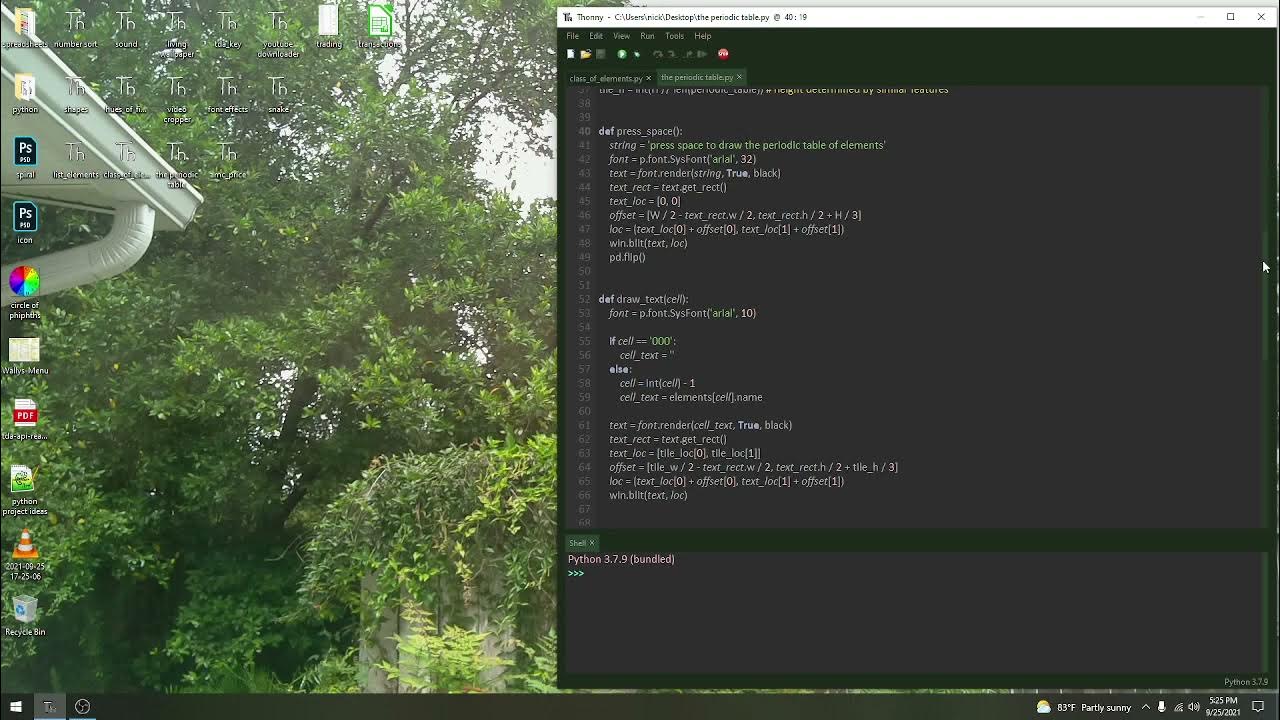The image size is (1280, 720).
Task: Open the Windows Start menu
Action: (x=16, y=707)
